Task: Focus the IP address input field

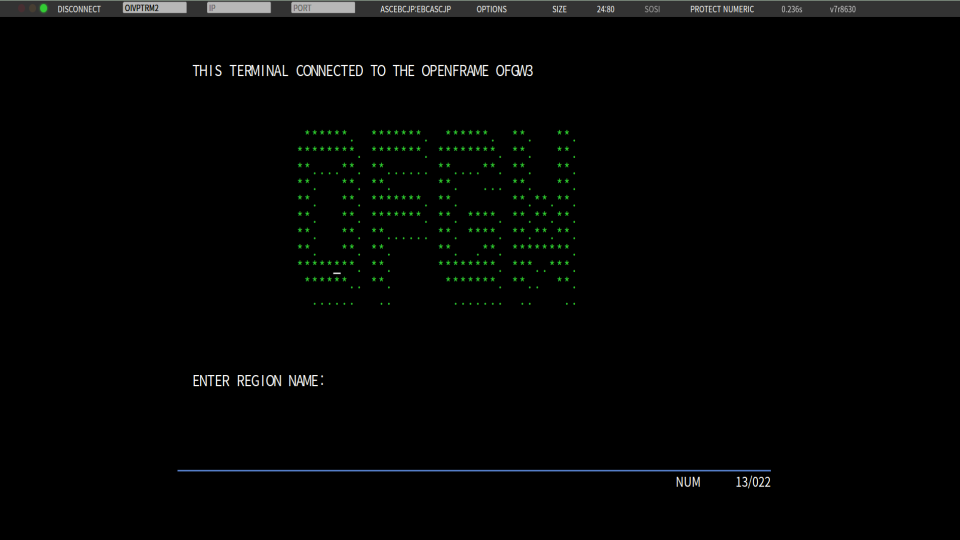Action: pyautogui.click(x=238, y=9)
